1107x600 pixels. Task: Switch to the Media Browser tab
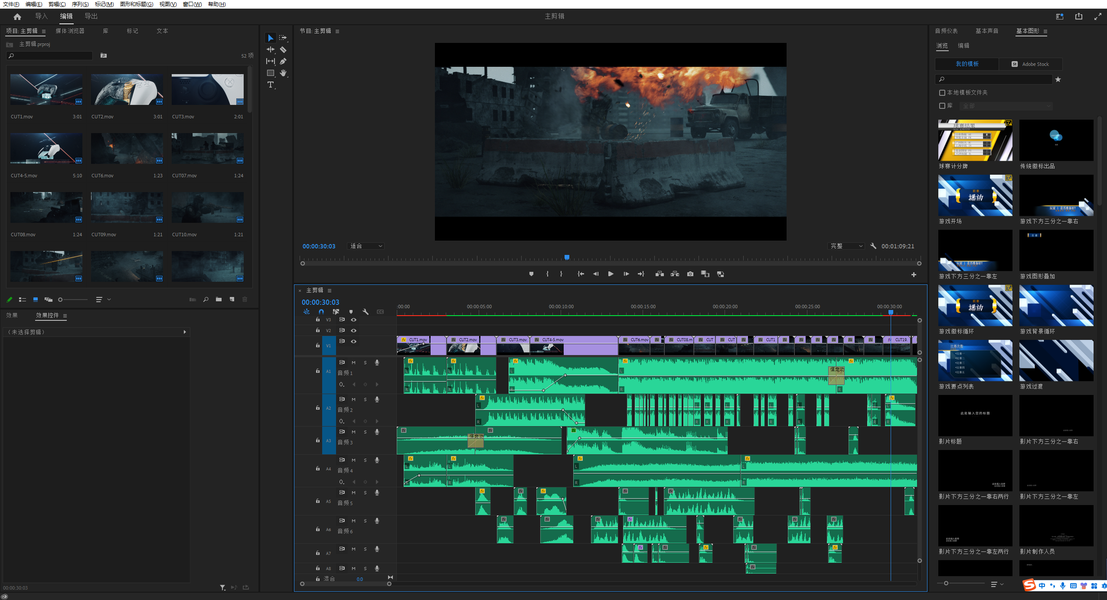(70, 31)
